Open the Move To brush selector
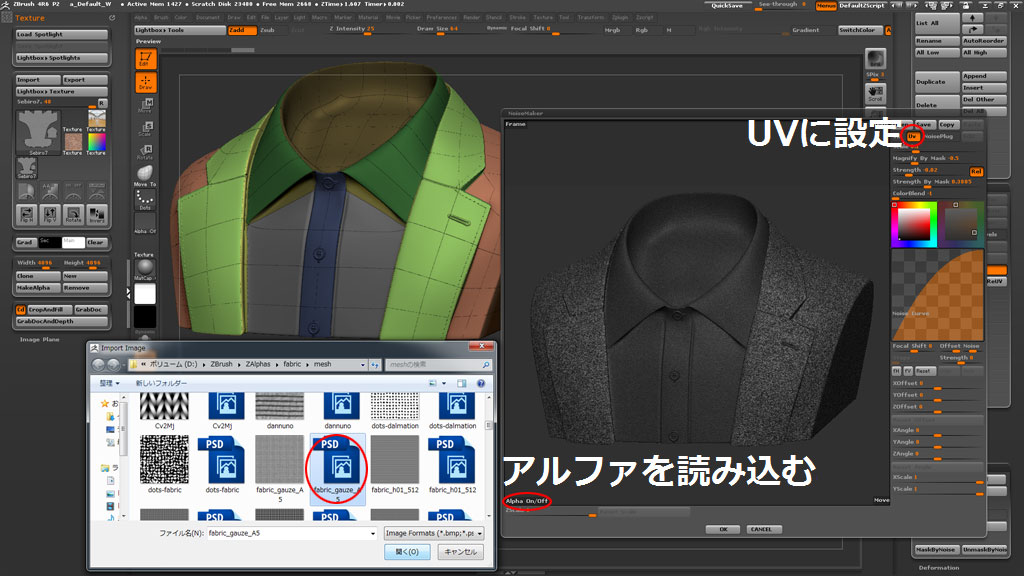 (145, 175)
